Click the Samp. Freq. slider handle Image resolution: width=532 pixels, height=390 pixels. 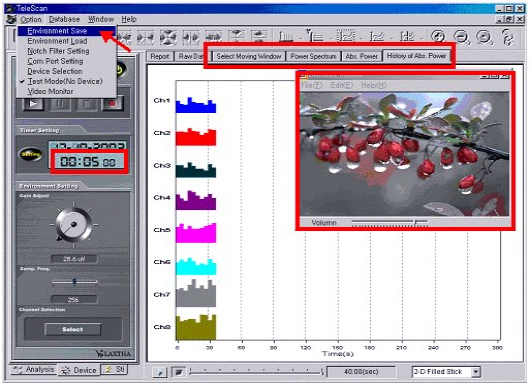pyautogui.click(x=75, y=281)
